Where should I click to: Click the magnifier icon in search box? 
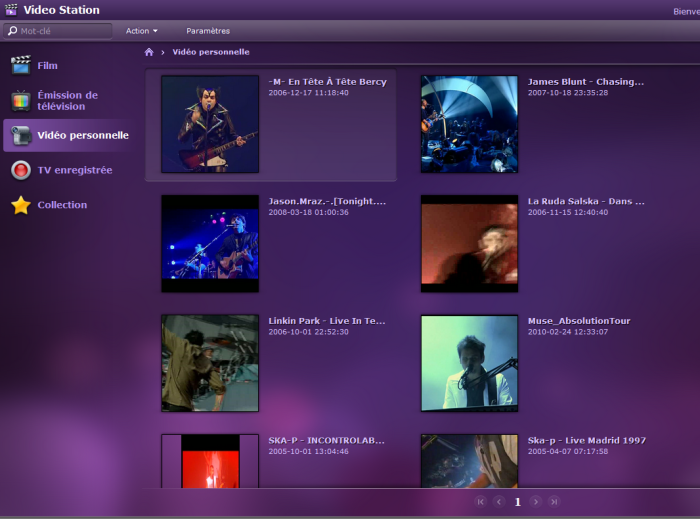pyautogui.click(x=12, y=31)
